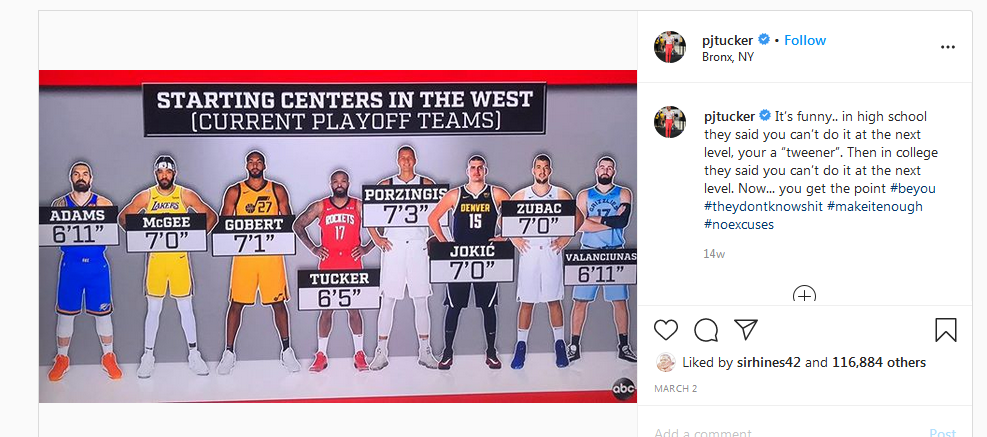Open #makeitenough hashtag
This screenshot has height=437, width=987.
(x=875, y=206)
